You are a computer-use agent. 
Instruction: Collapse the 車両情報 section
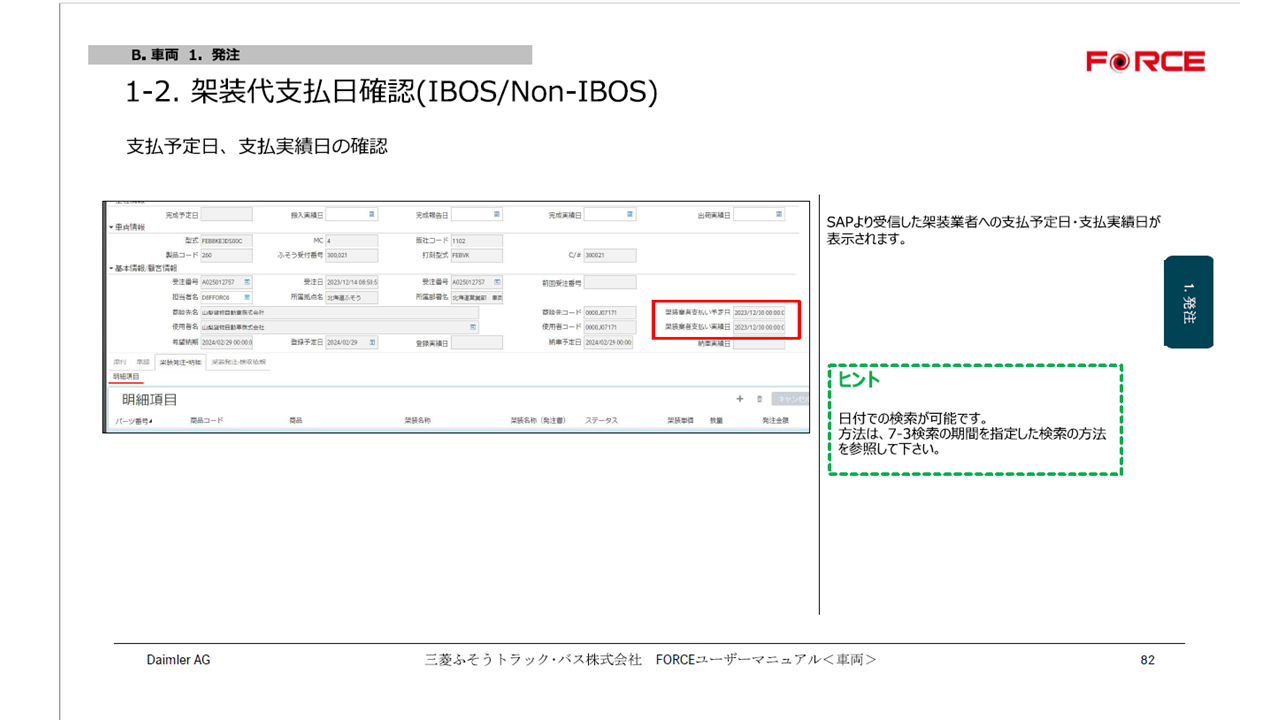[x=110, y=227]
